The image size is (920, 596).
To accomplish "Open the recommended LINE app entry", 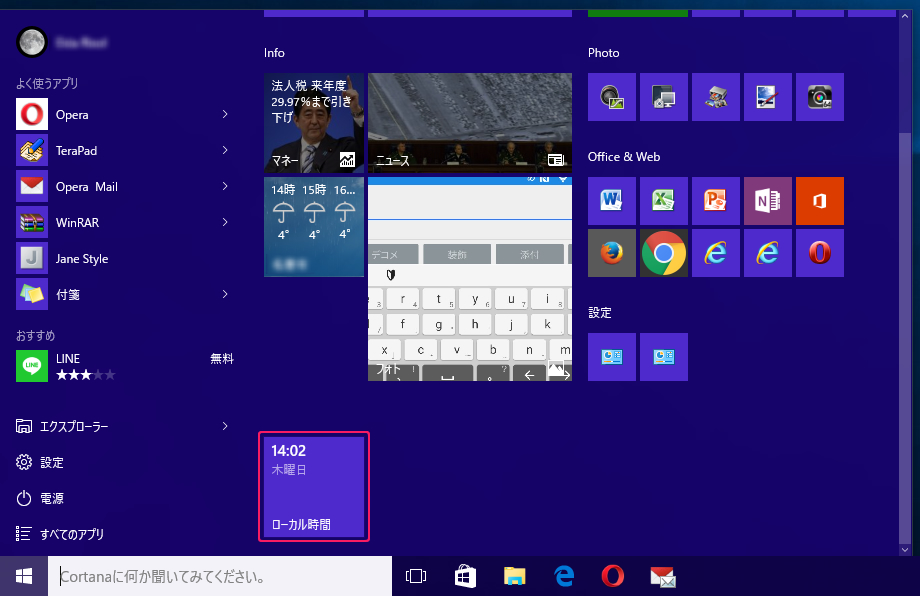I will click(x=124, y=365).
